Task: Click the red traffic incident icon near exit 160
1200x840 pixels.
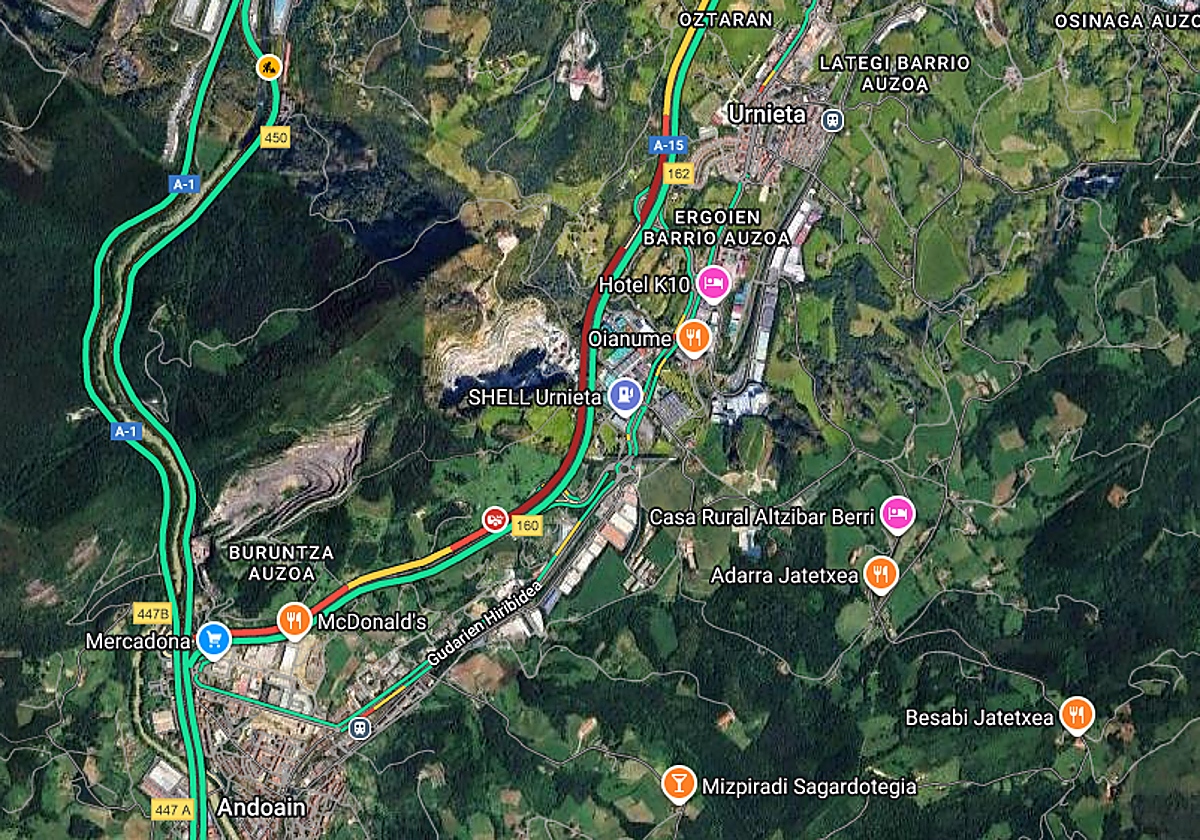Action: (493, 518)
